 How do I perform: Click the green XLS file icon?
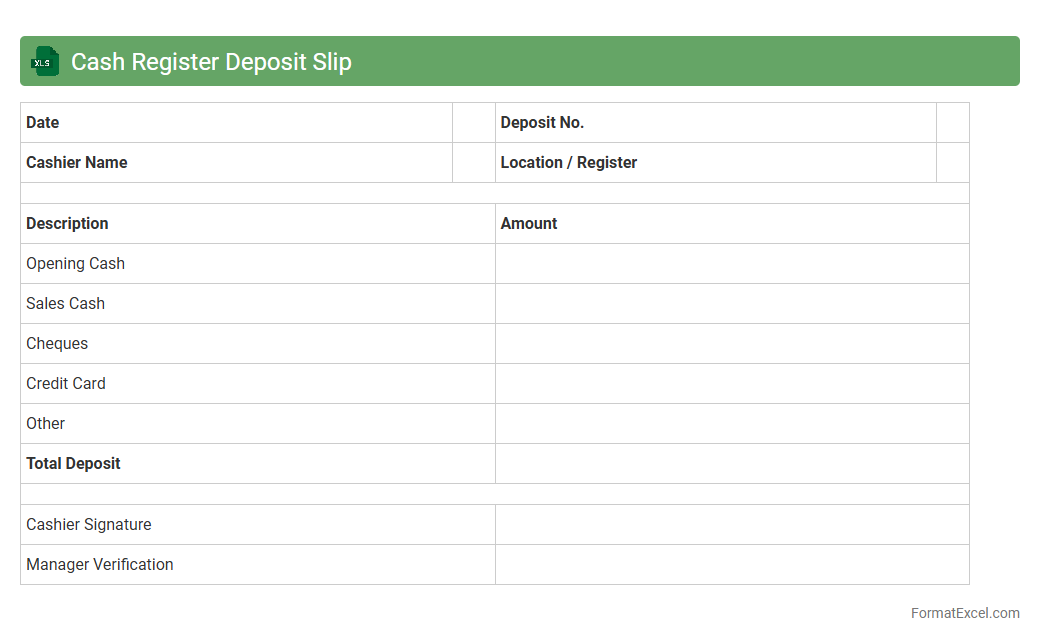[44, 62]
